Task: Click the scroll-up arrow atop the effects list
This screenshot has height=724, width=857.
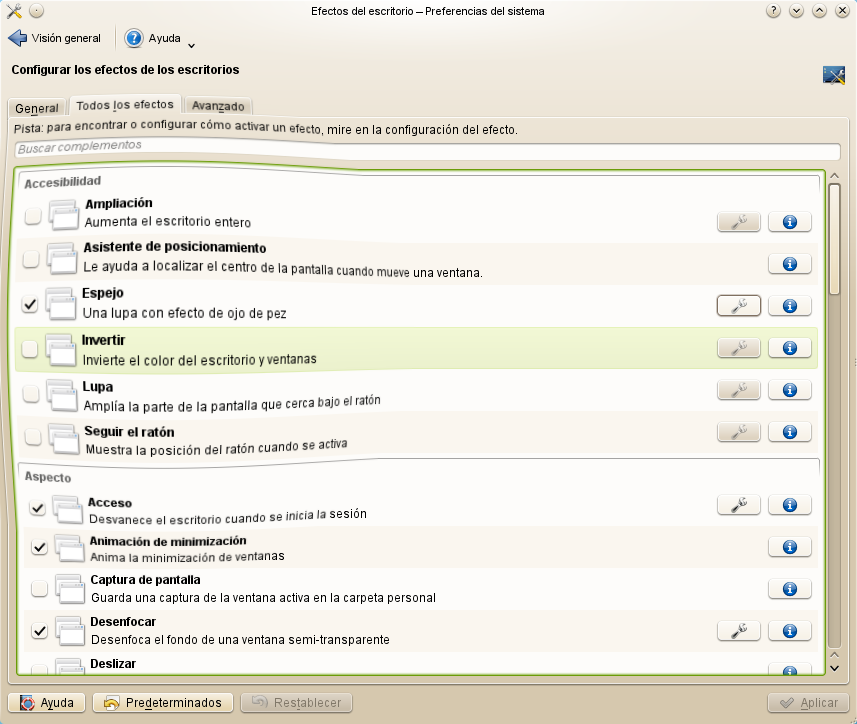Action: tap(834, 176)
